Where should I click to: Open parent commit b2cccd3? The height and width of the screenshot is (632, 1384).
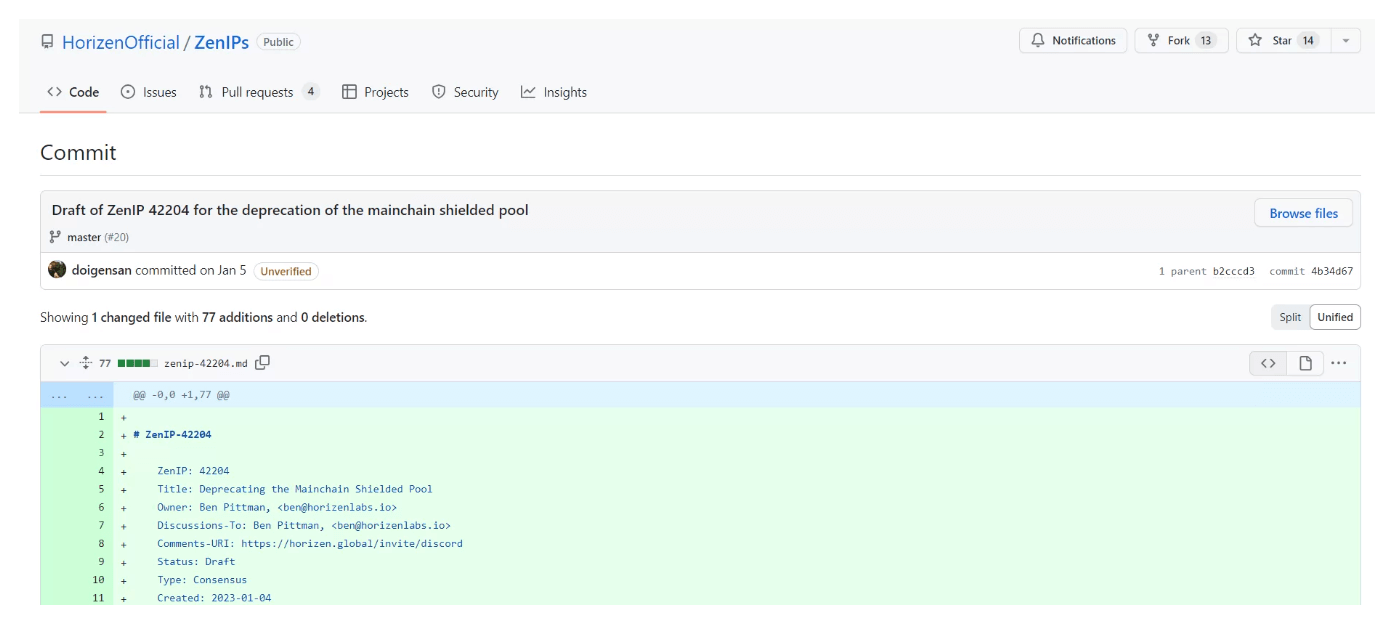click(1233, 271)
